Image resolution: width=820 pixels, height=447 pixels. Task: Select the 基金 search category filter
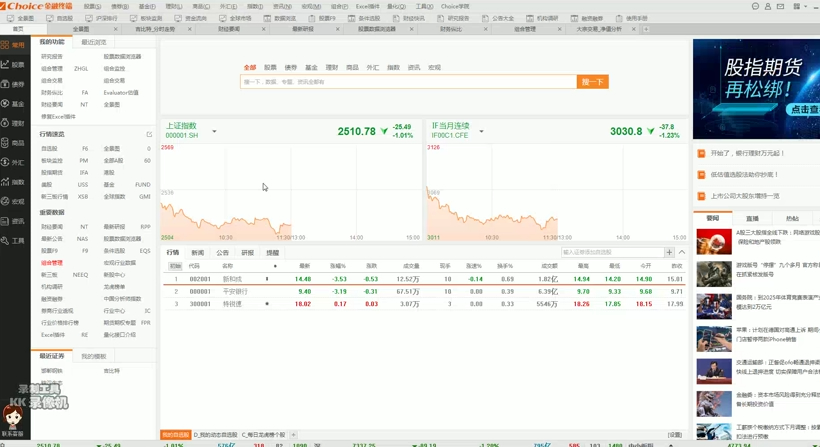pyautogui.click(x=311, y=68)
